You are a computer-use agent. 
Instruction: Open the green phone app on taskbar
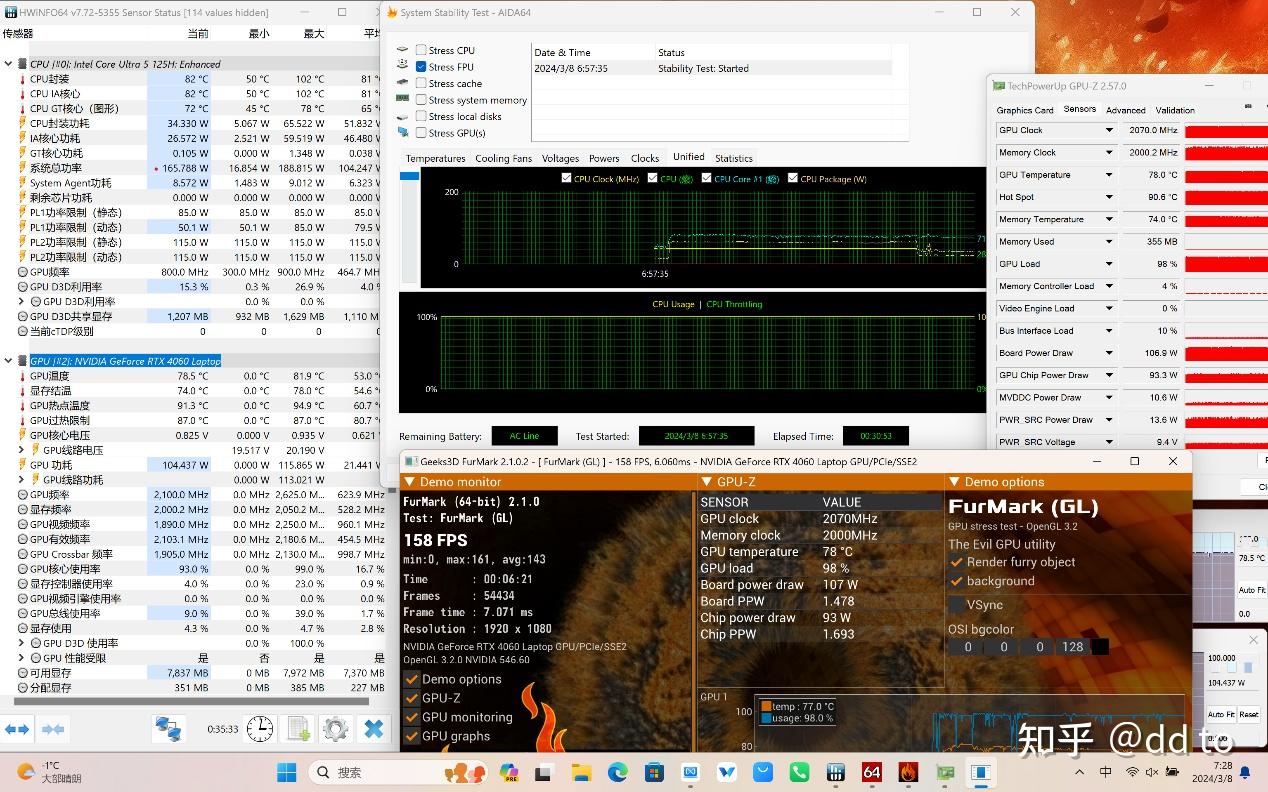(799, 772)
